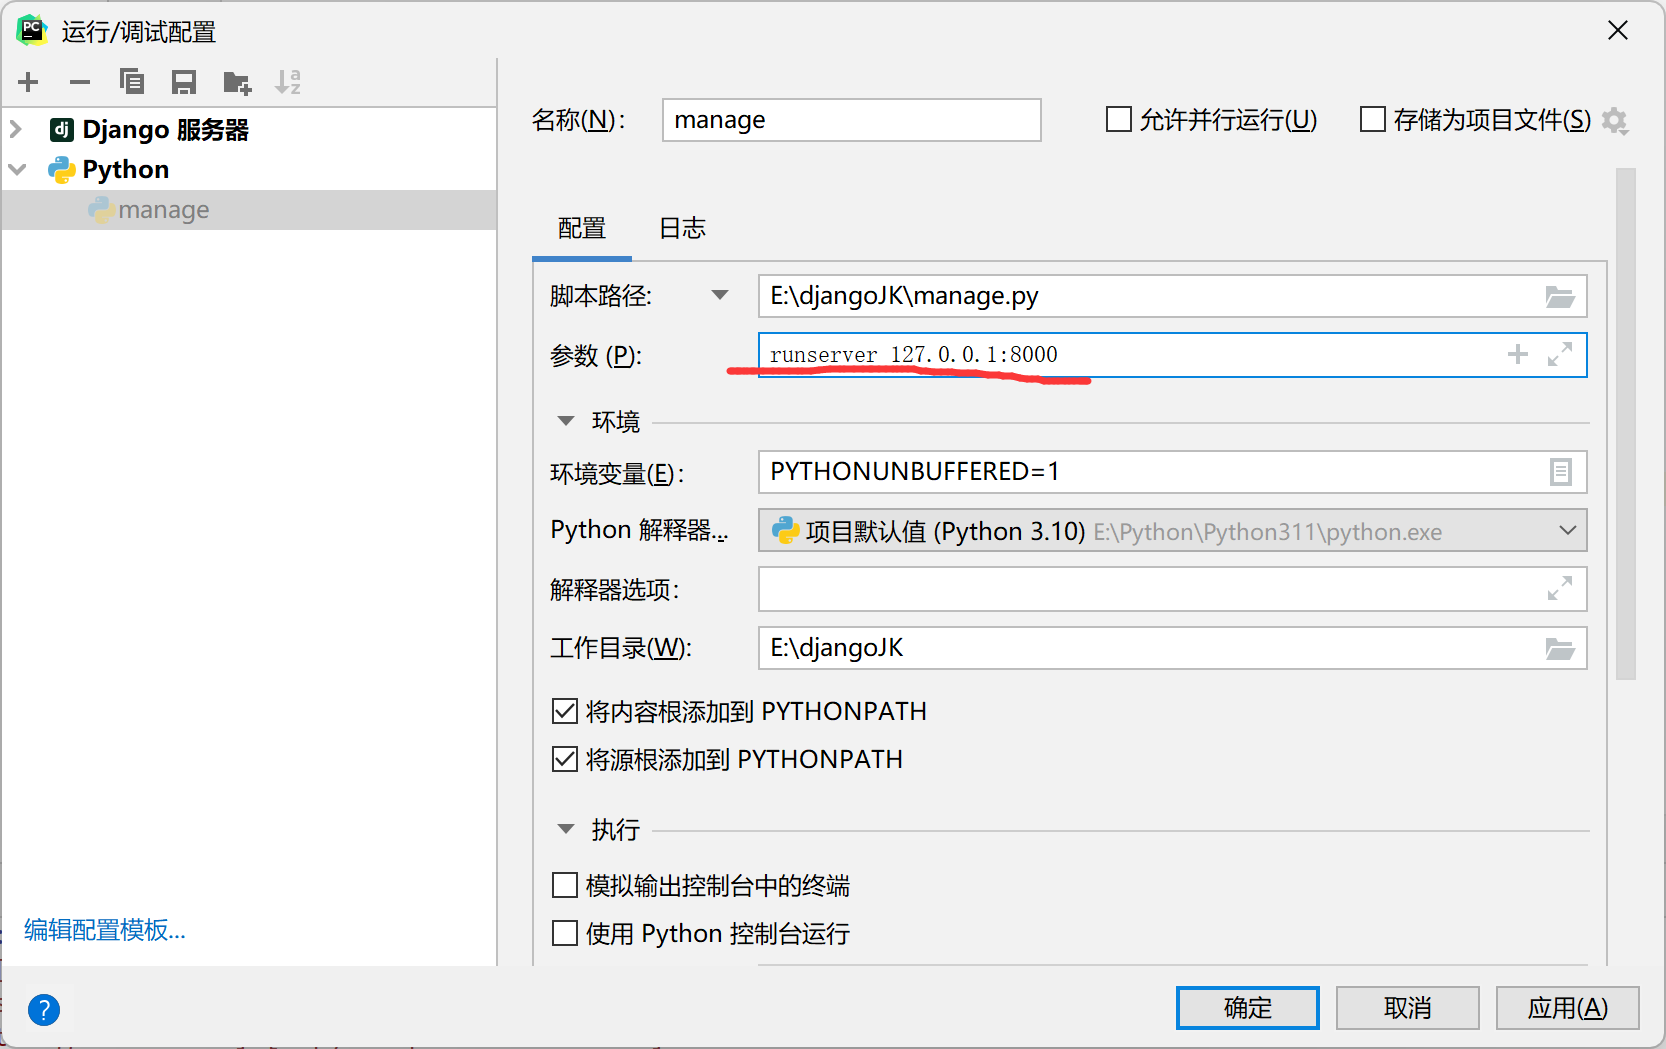This screenshot has height=1049, width=1666.
Task: Create new folder for configurations
Action: pyautogui.click(x=237, y=82)
